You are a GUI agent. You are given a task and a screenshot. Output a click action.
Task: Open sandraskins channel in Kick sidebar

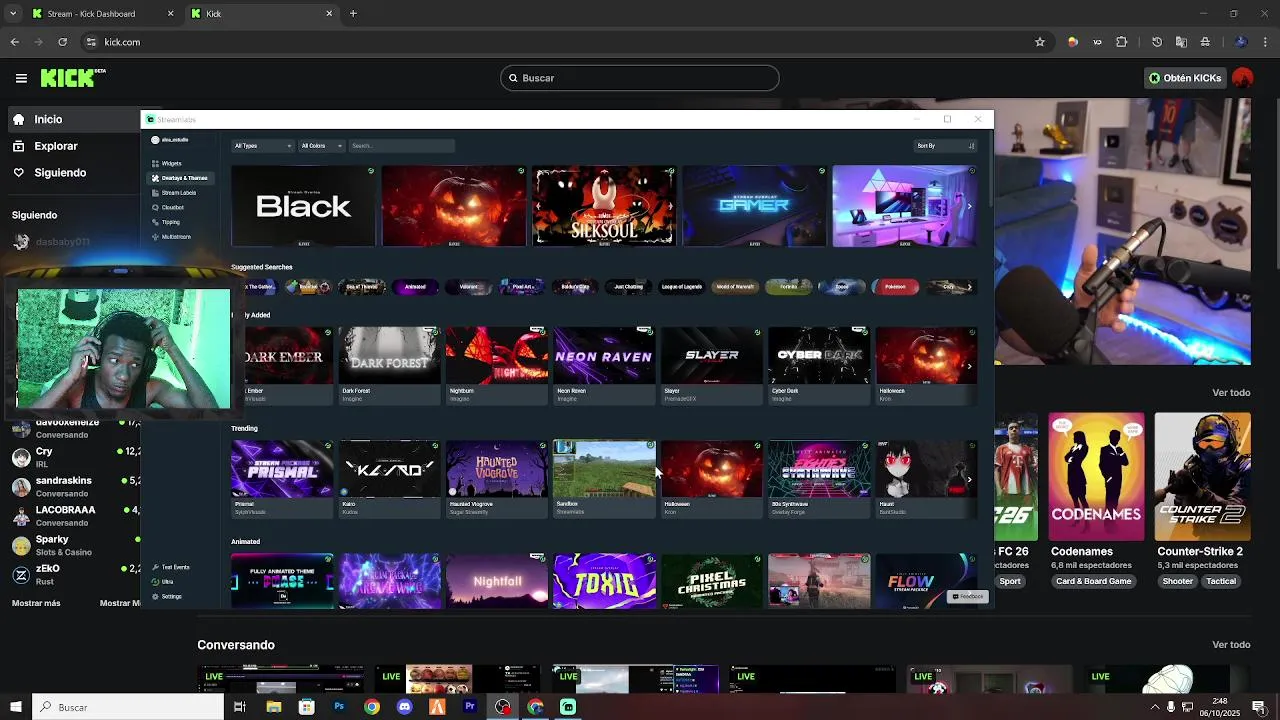pos(75,486)
